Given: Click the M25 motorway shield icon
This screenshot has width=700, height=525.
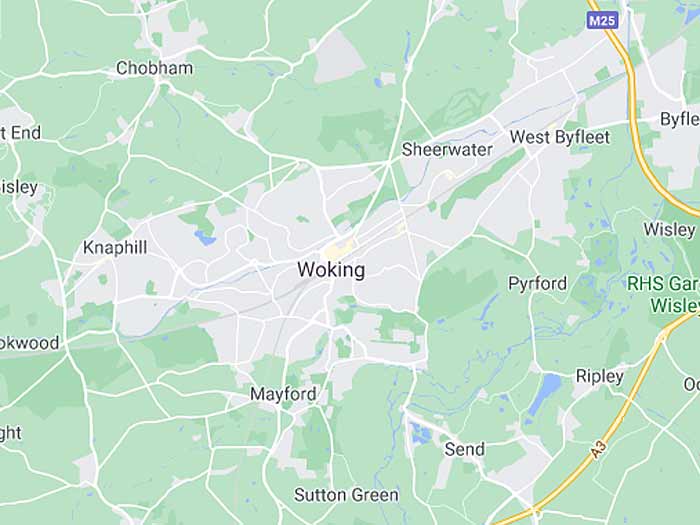Looking at the screenshot, I should click(603, 20).
